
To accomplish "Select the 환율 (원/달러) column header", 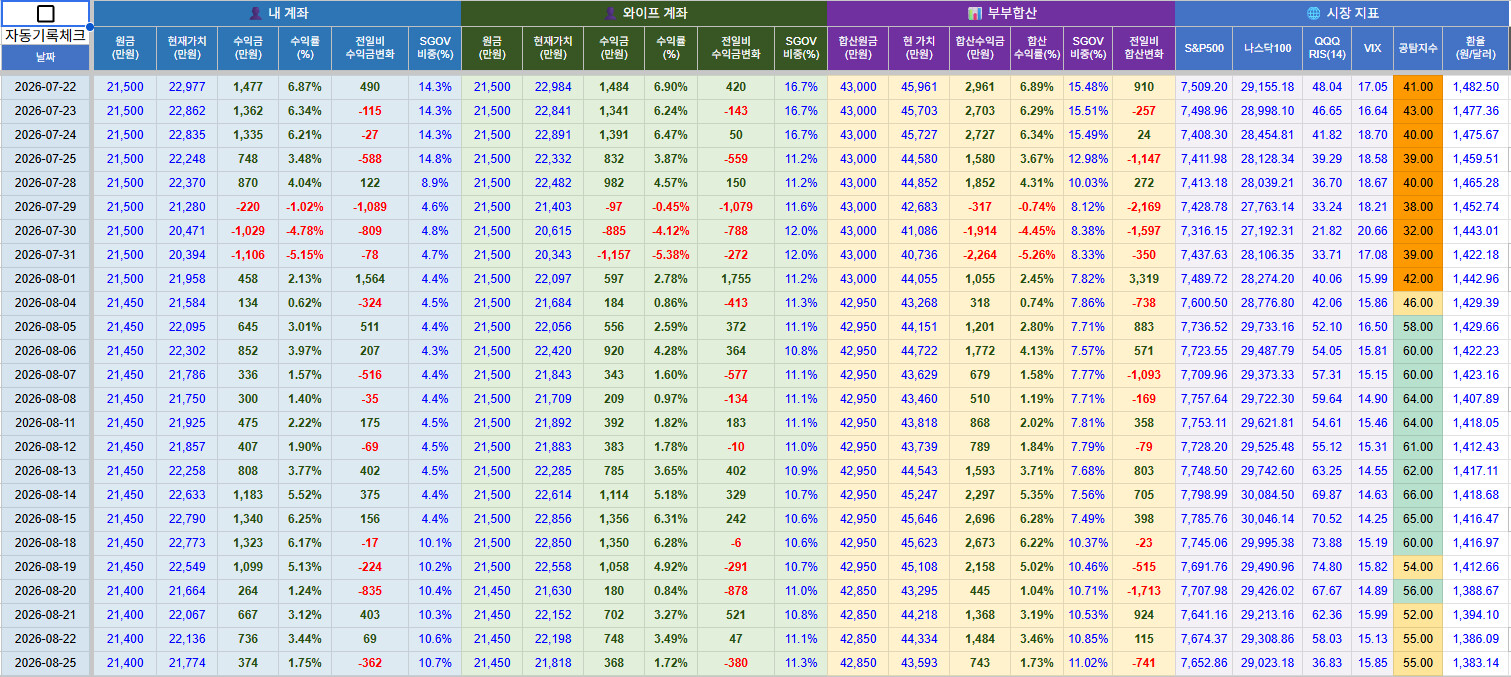I will (x=1475, y=48).
